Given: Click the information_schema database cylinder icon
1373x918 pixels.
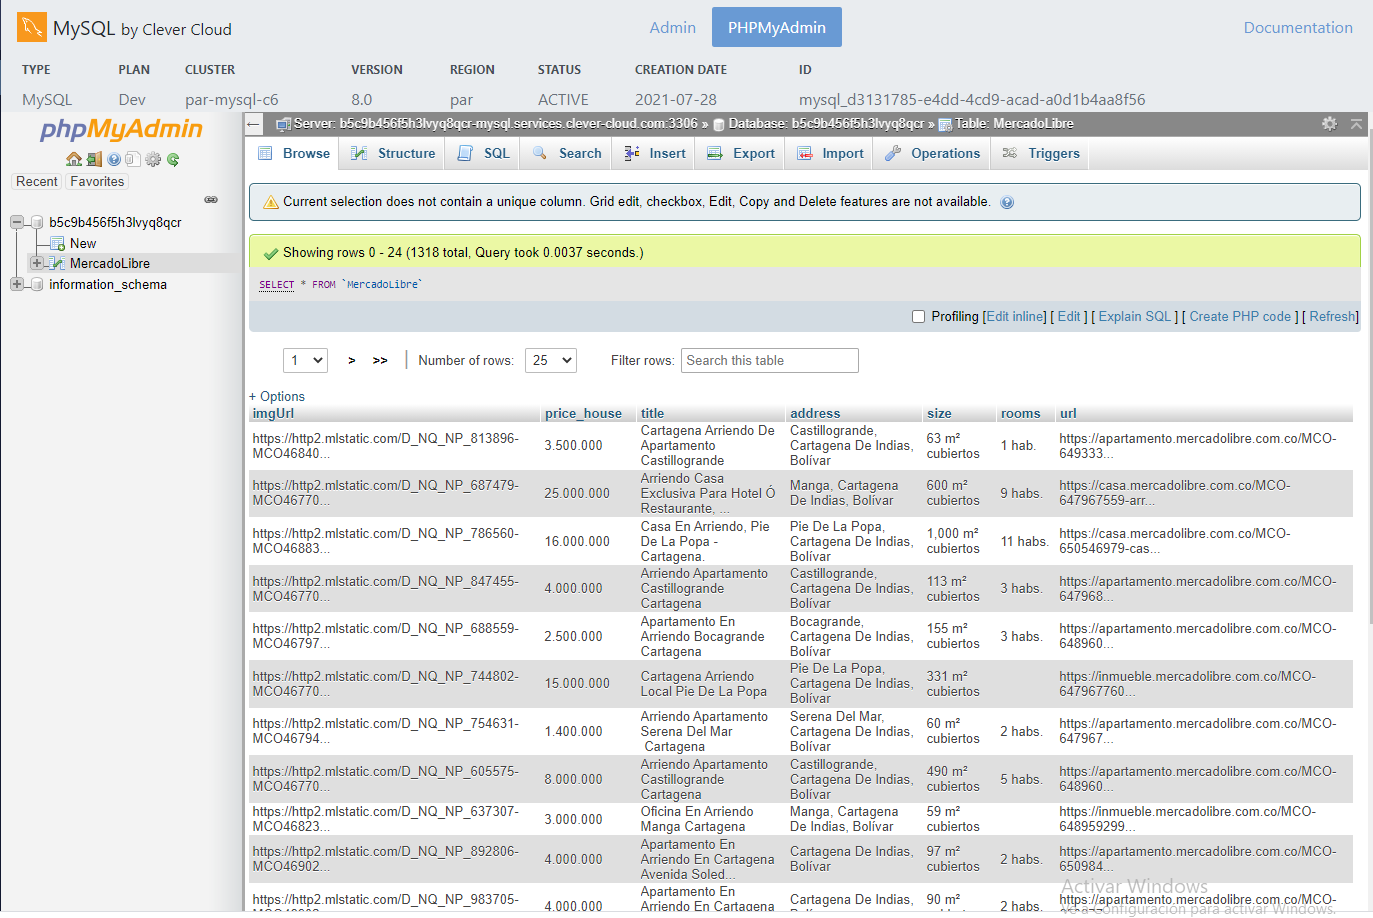Looking at the screenshot, I should pos(37,284).
